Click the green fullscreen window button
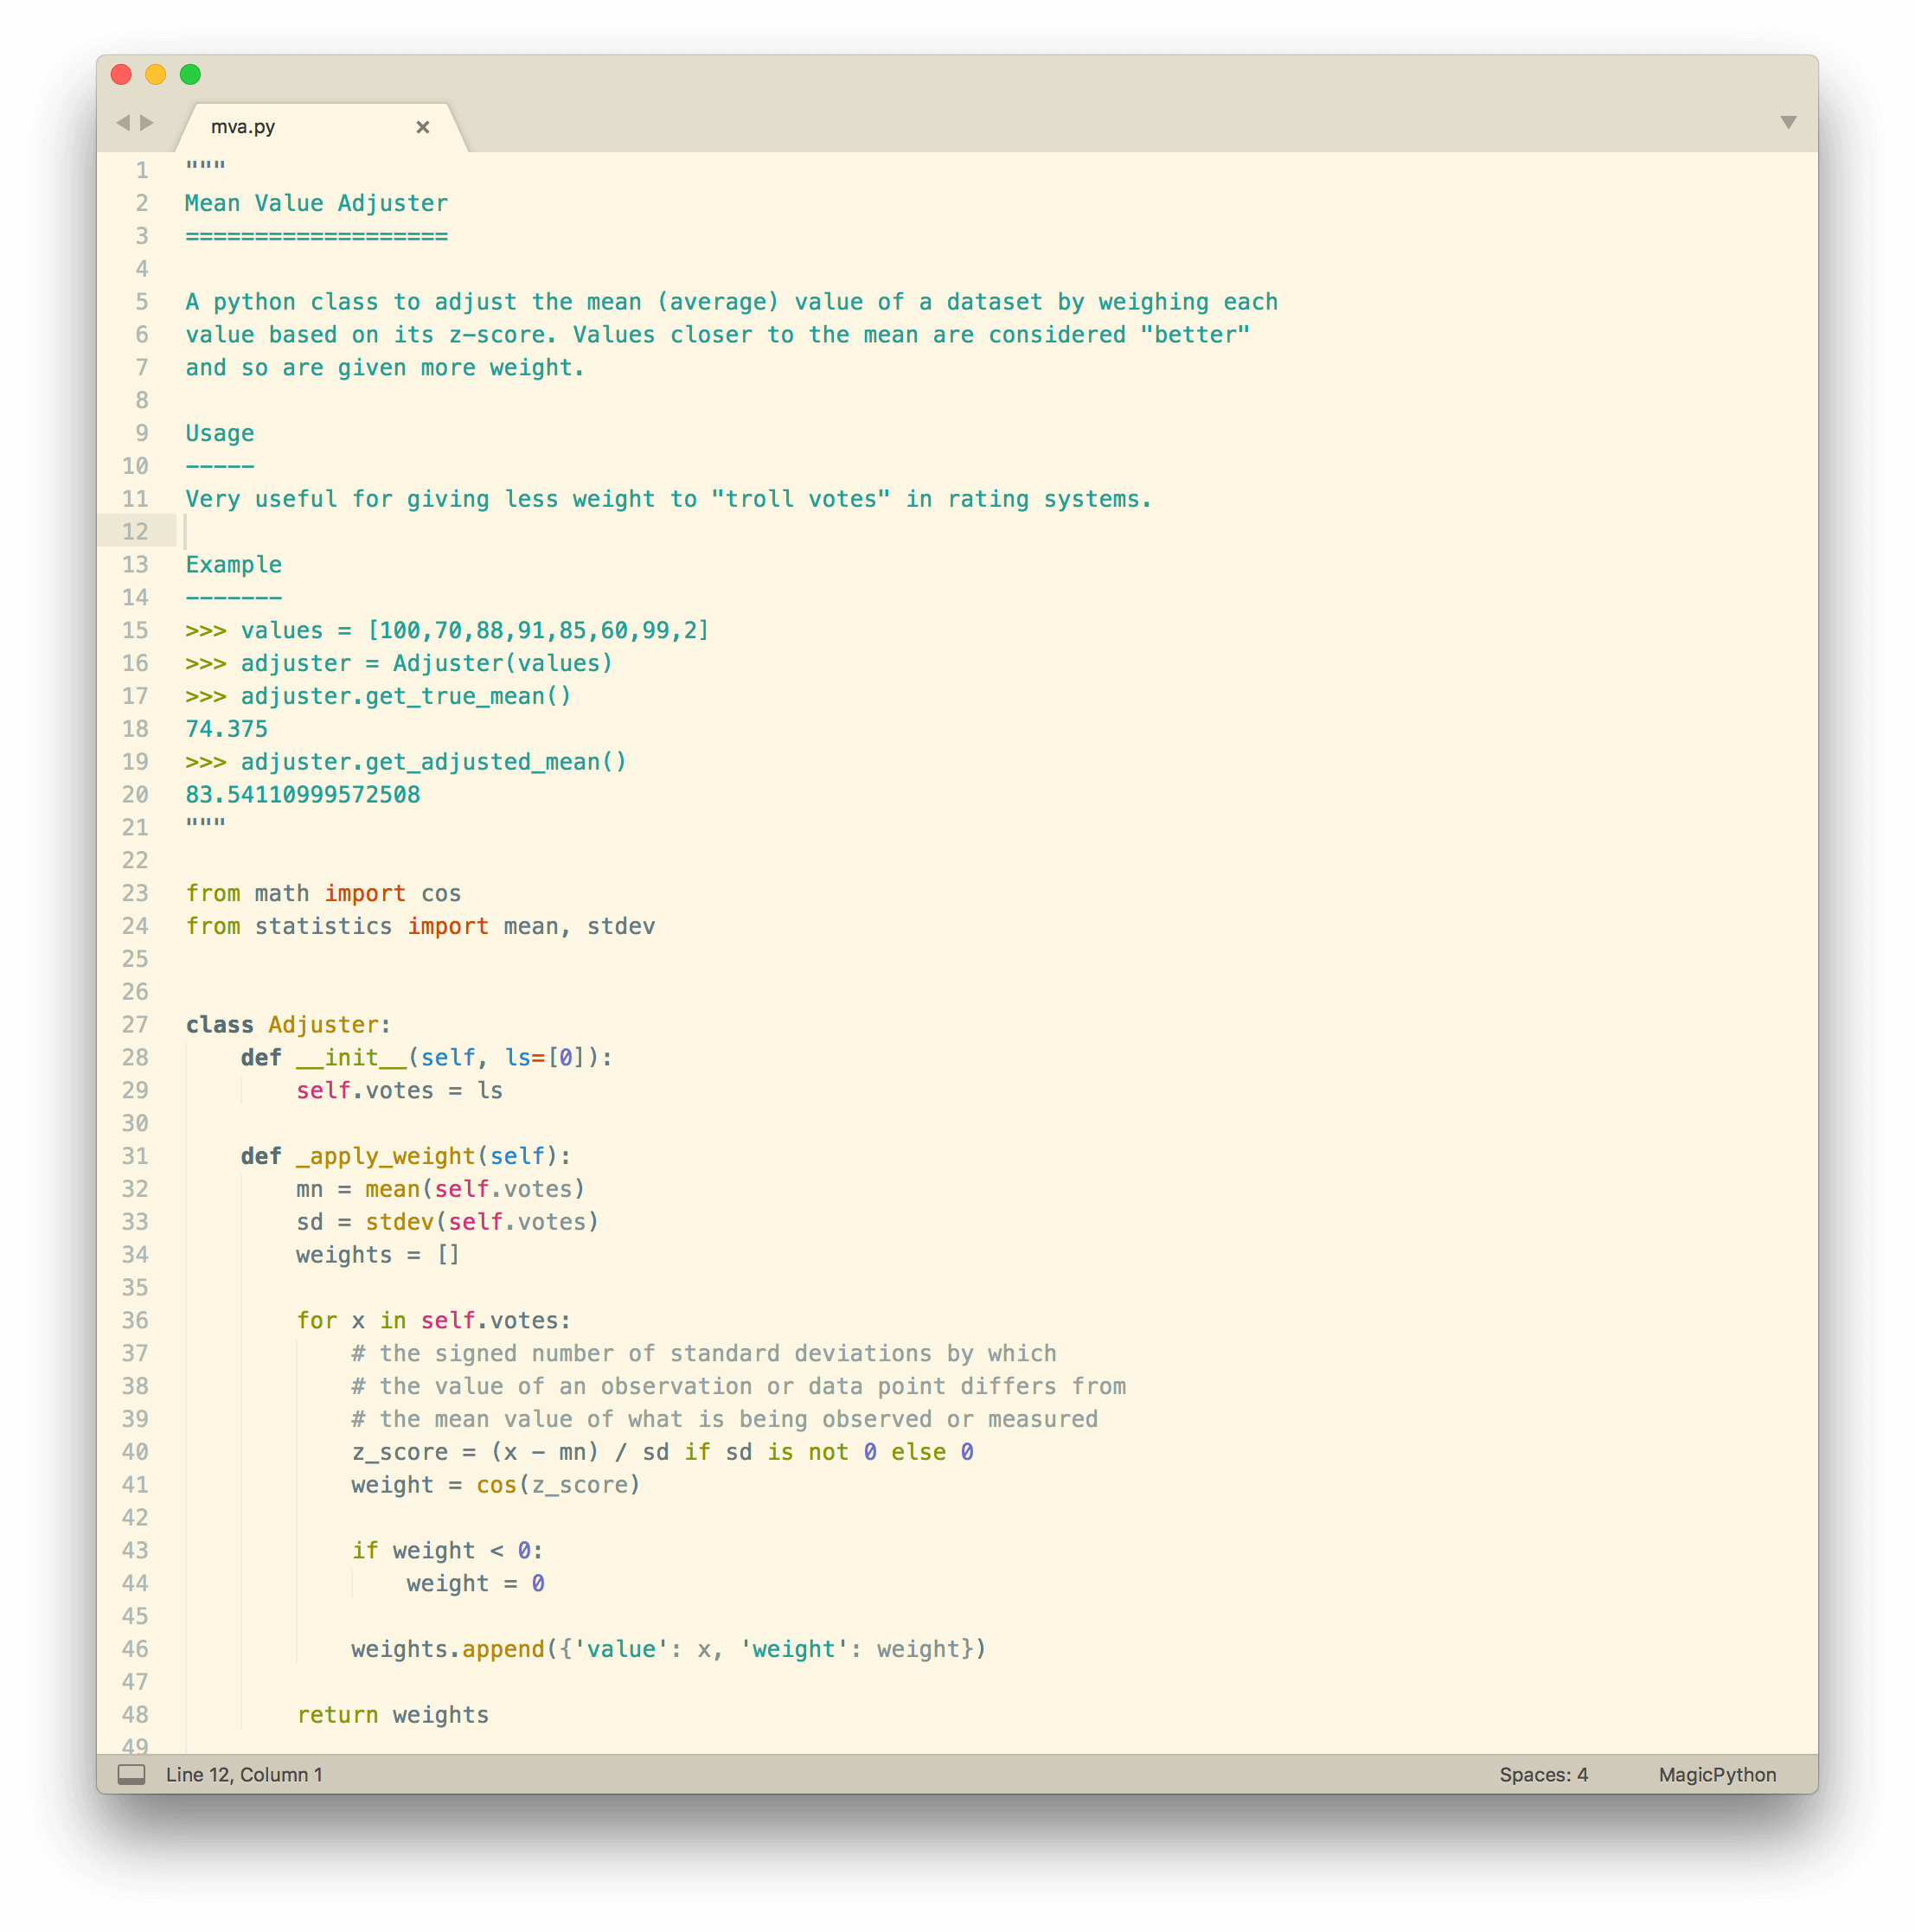 click(x=190, y=74)
